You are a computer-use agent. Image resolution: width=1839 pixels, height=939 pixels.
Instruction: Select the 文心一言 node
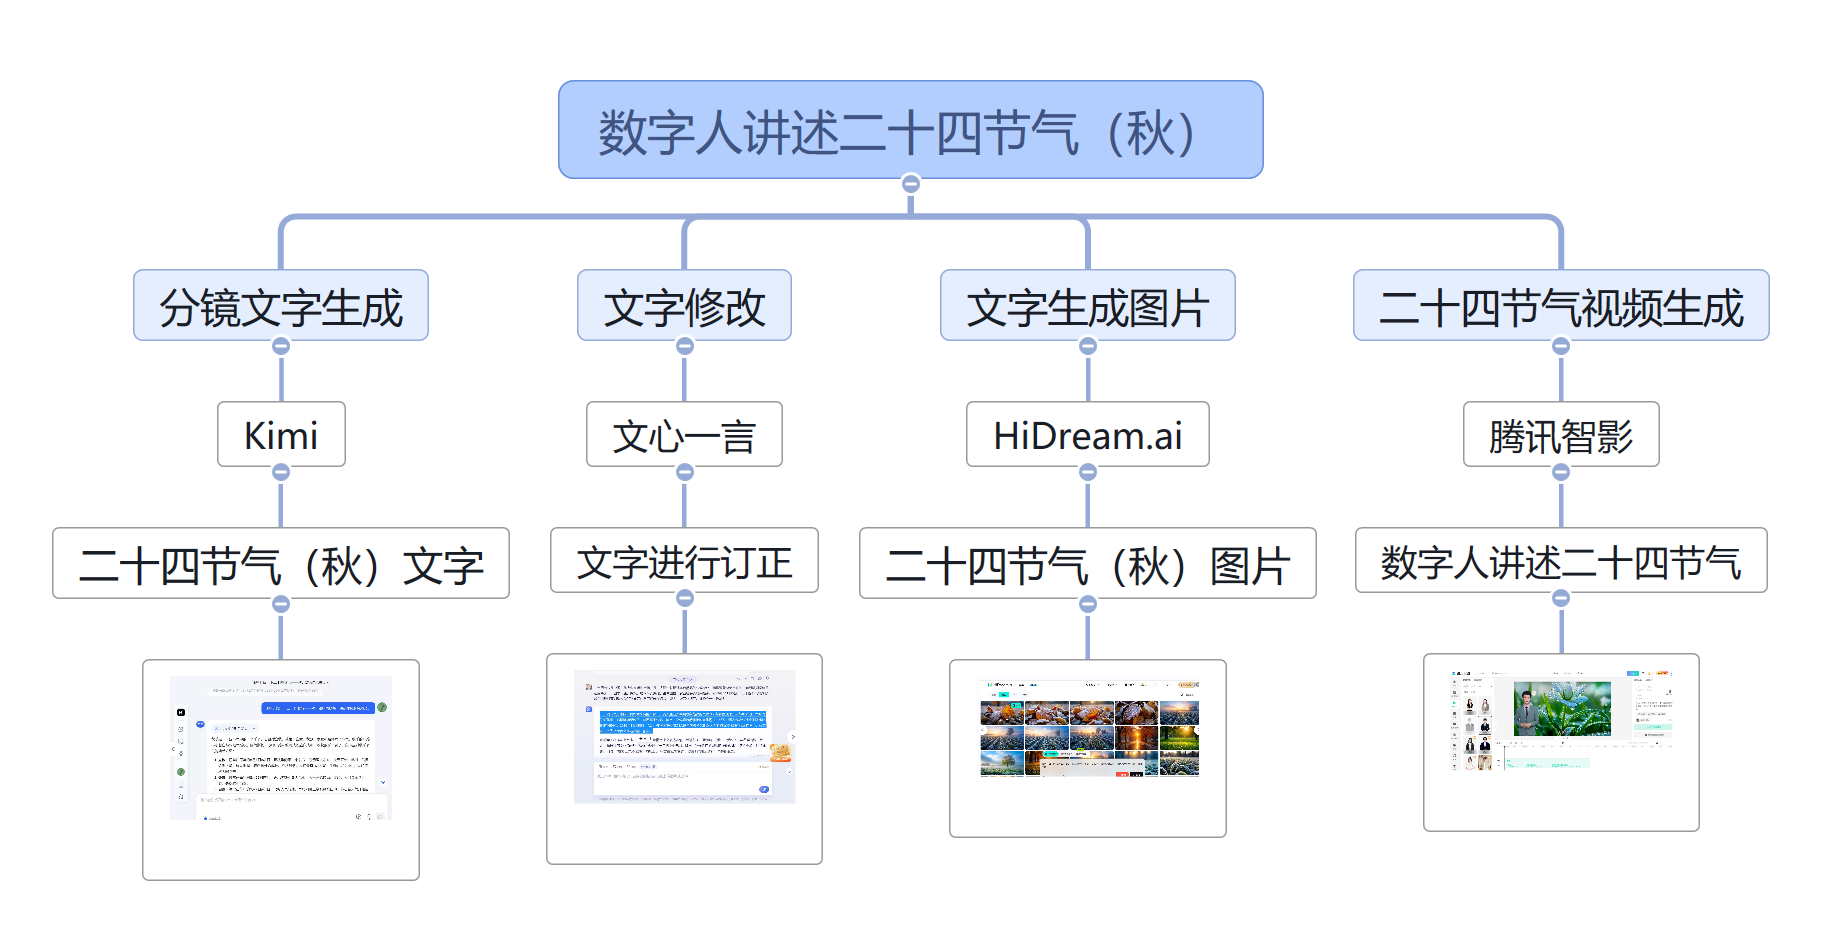pos(684,434)
